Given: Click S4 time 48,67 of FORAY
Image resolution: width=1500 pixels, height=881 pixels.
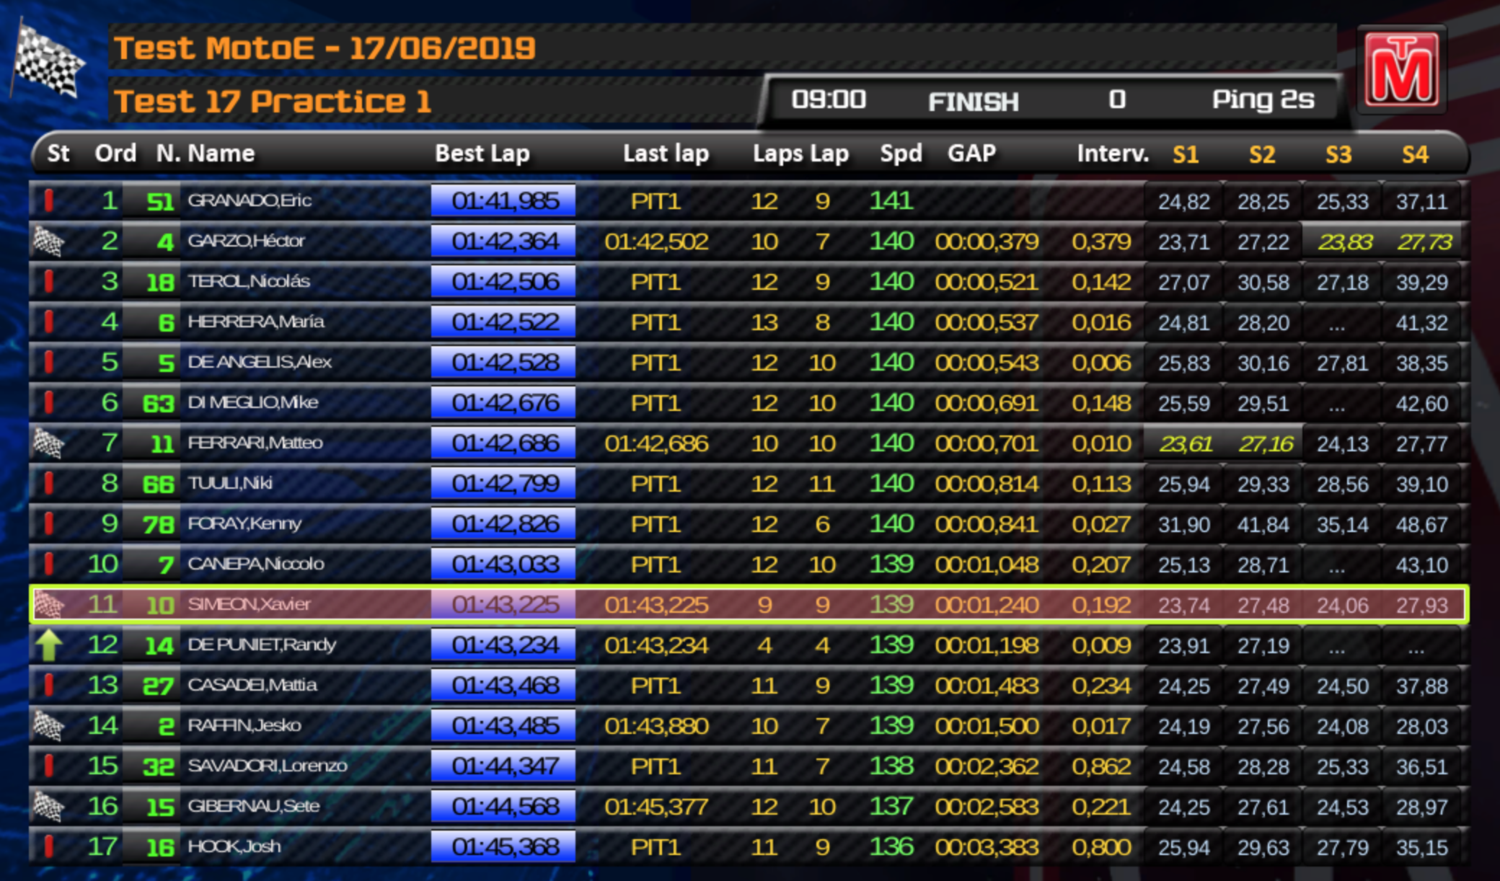Looking at the screenshot, I should (x=1422, y=525).
